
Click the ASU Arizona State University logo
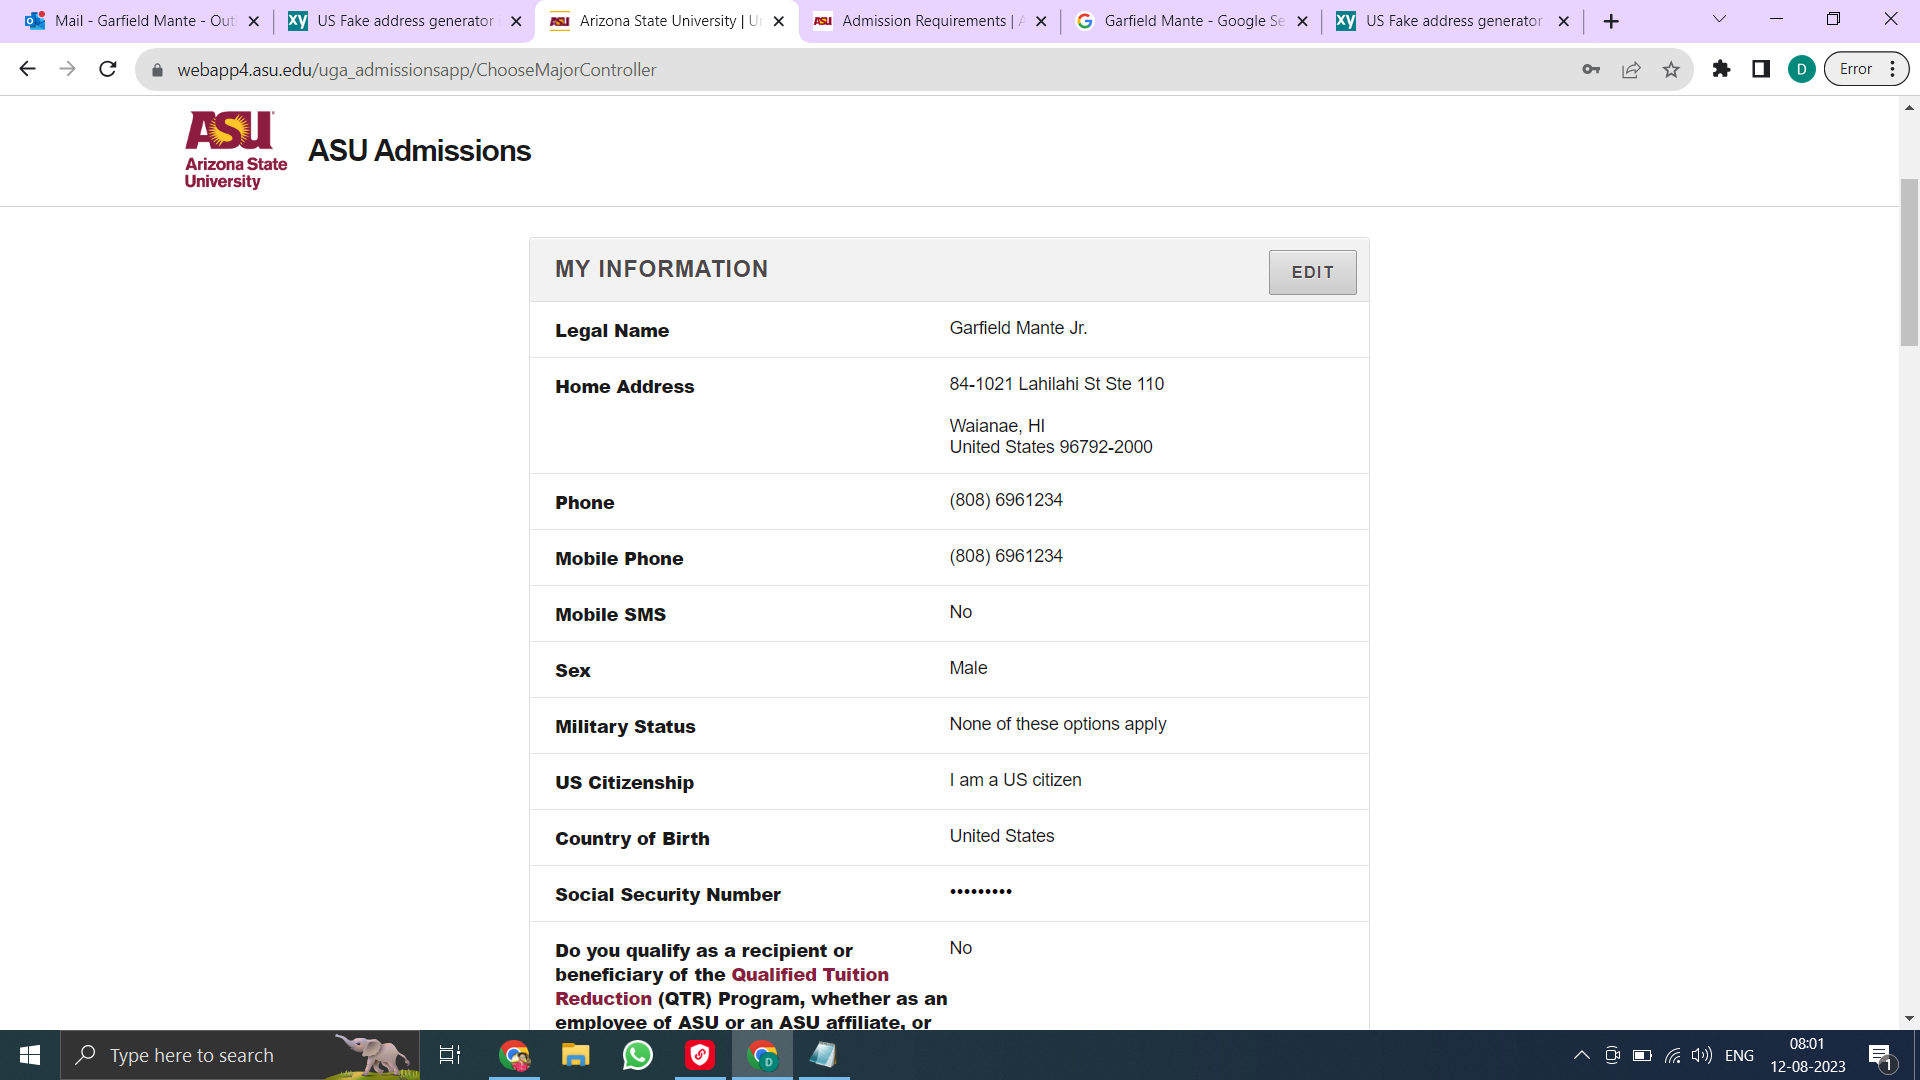coord(235,150)
